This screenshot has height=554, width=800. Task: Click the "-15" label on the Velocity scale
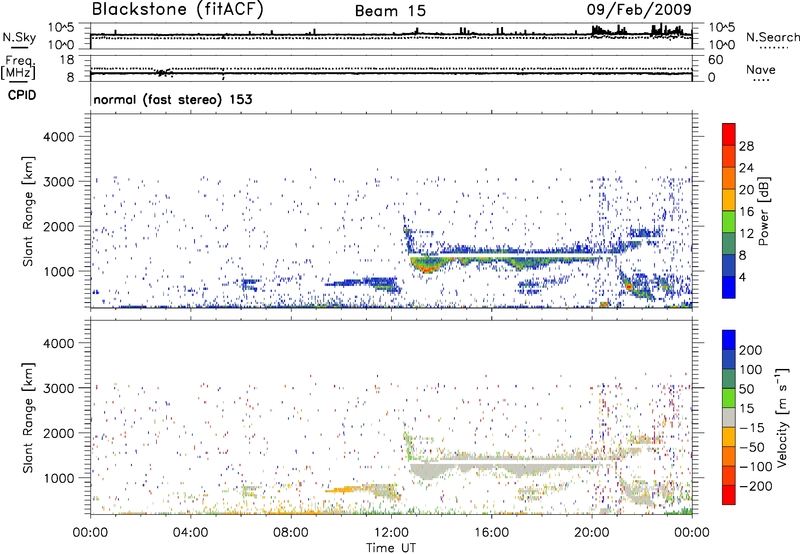[x=752, y=427]
